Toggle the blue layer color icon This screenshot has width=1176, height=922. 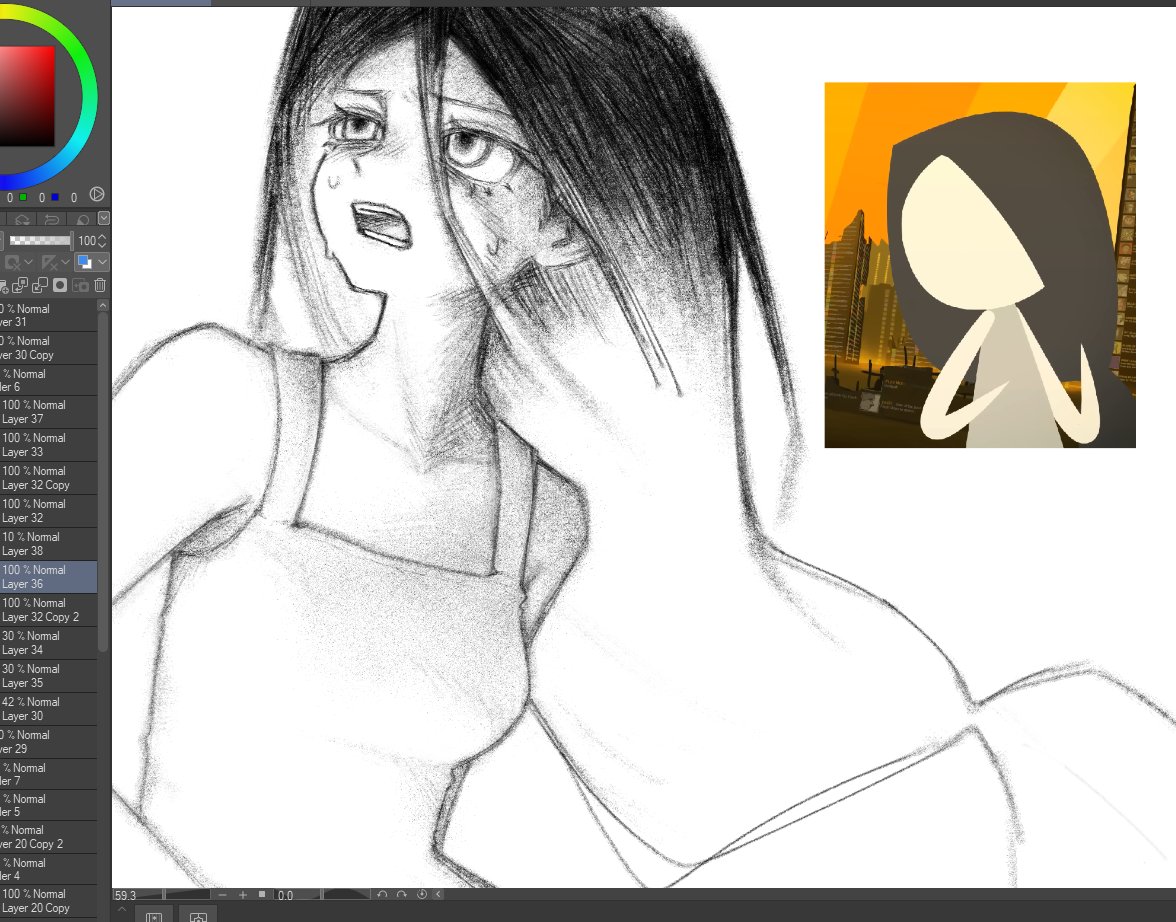[84, 263]
